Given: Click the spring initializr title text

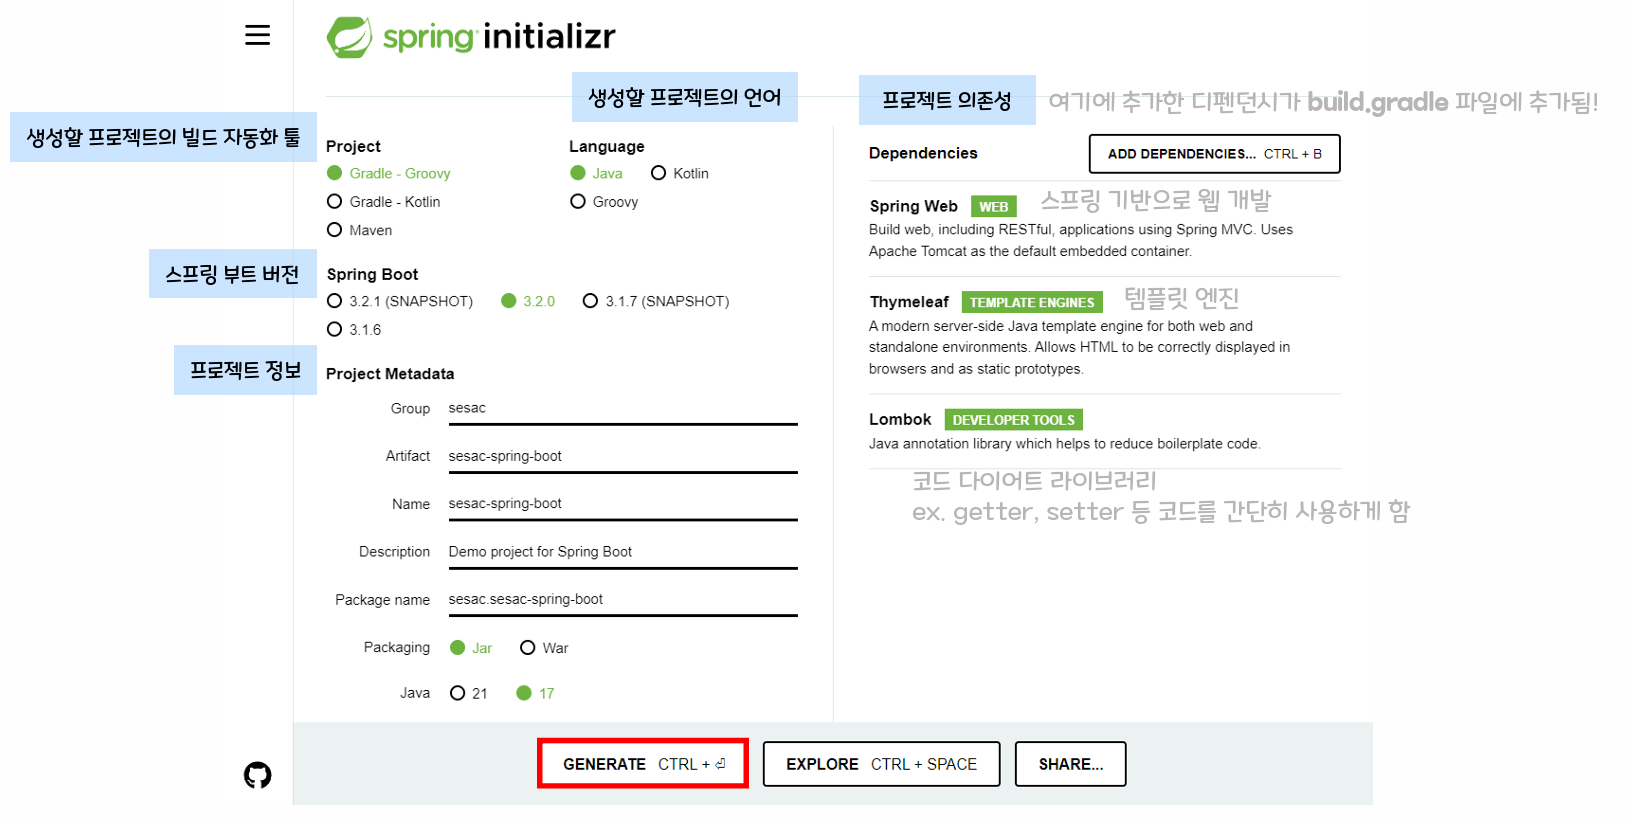Looking at the screenshot, I should coord(499,37).
